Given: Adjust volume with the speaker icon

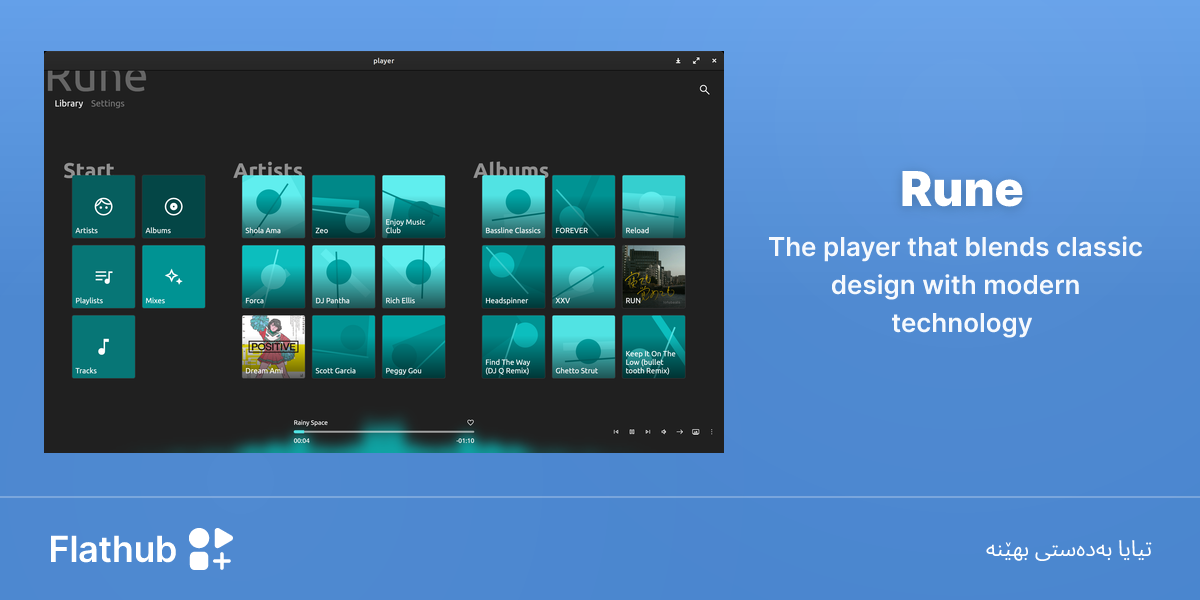Looking at the screenshot, I should pos(664,432).
